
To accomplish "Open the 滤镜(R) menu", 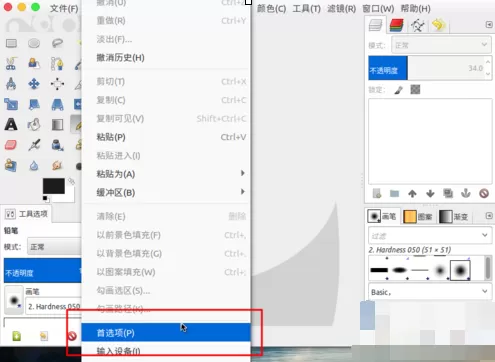I will coord(341,8).
